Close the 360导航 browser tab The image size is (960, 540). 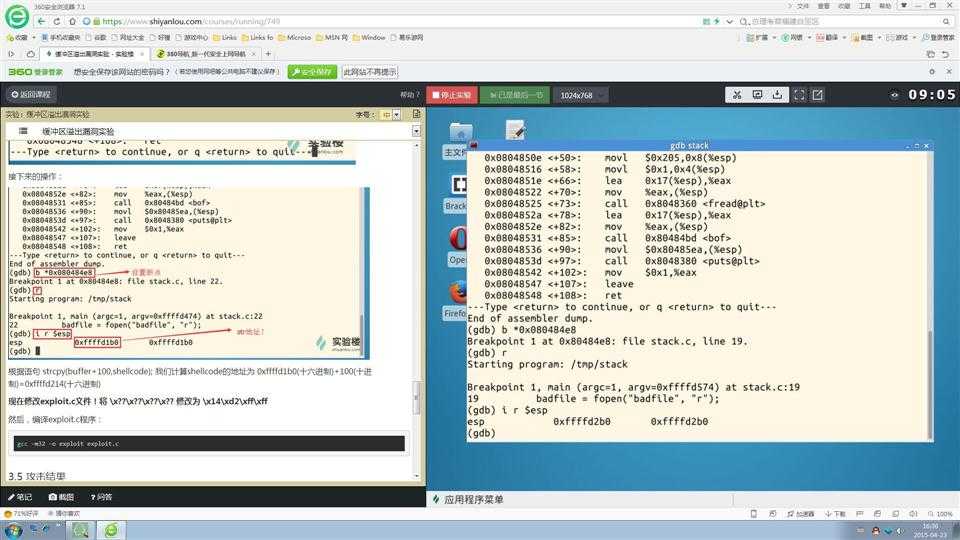click(x=254, y=54)
